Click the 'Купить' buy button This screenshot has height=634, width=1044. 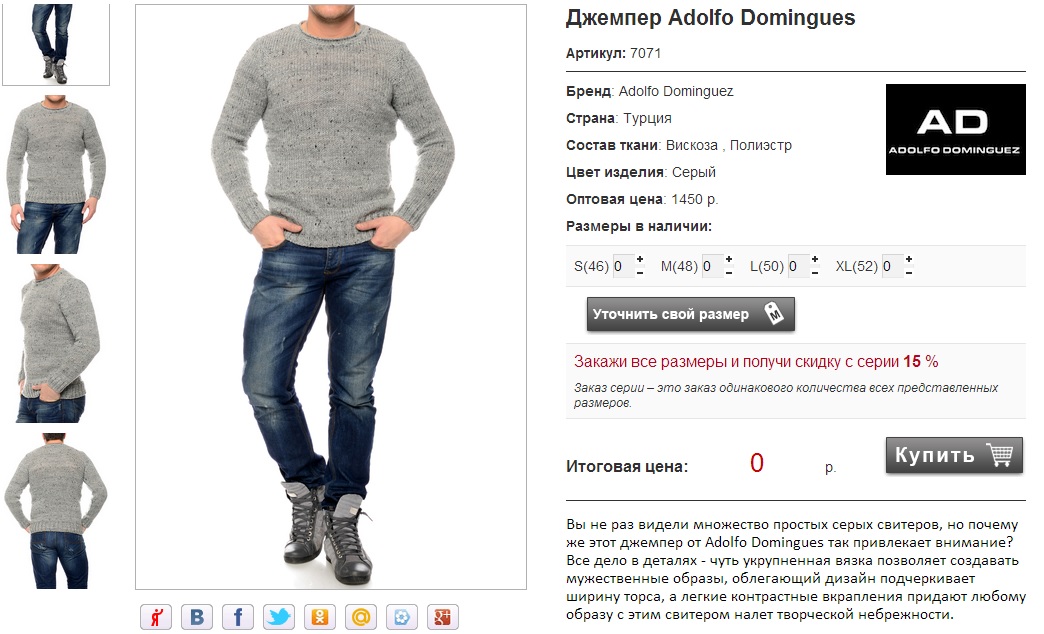point(954,456)
